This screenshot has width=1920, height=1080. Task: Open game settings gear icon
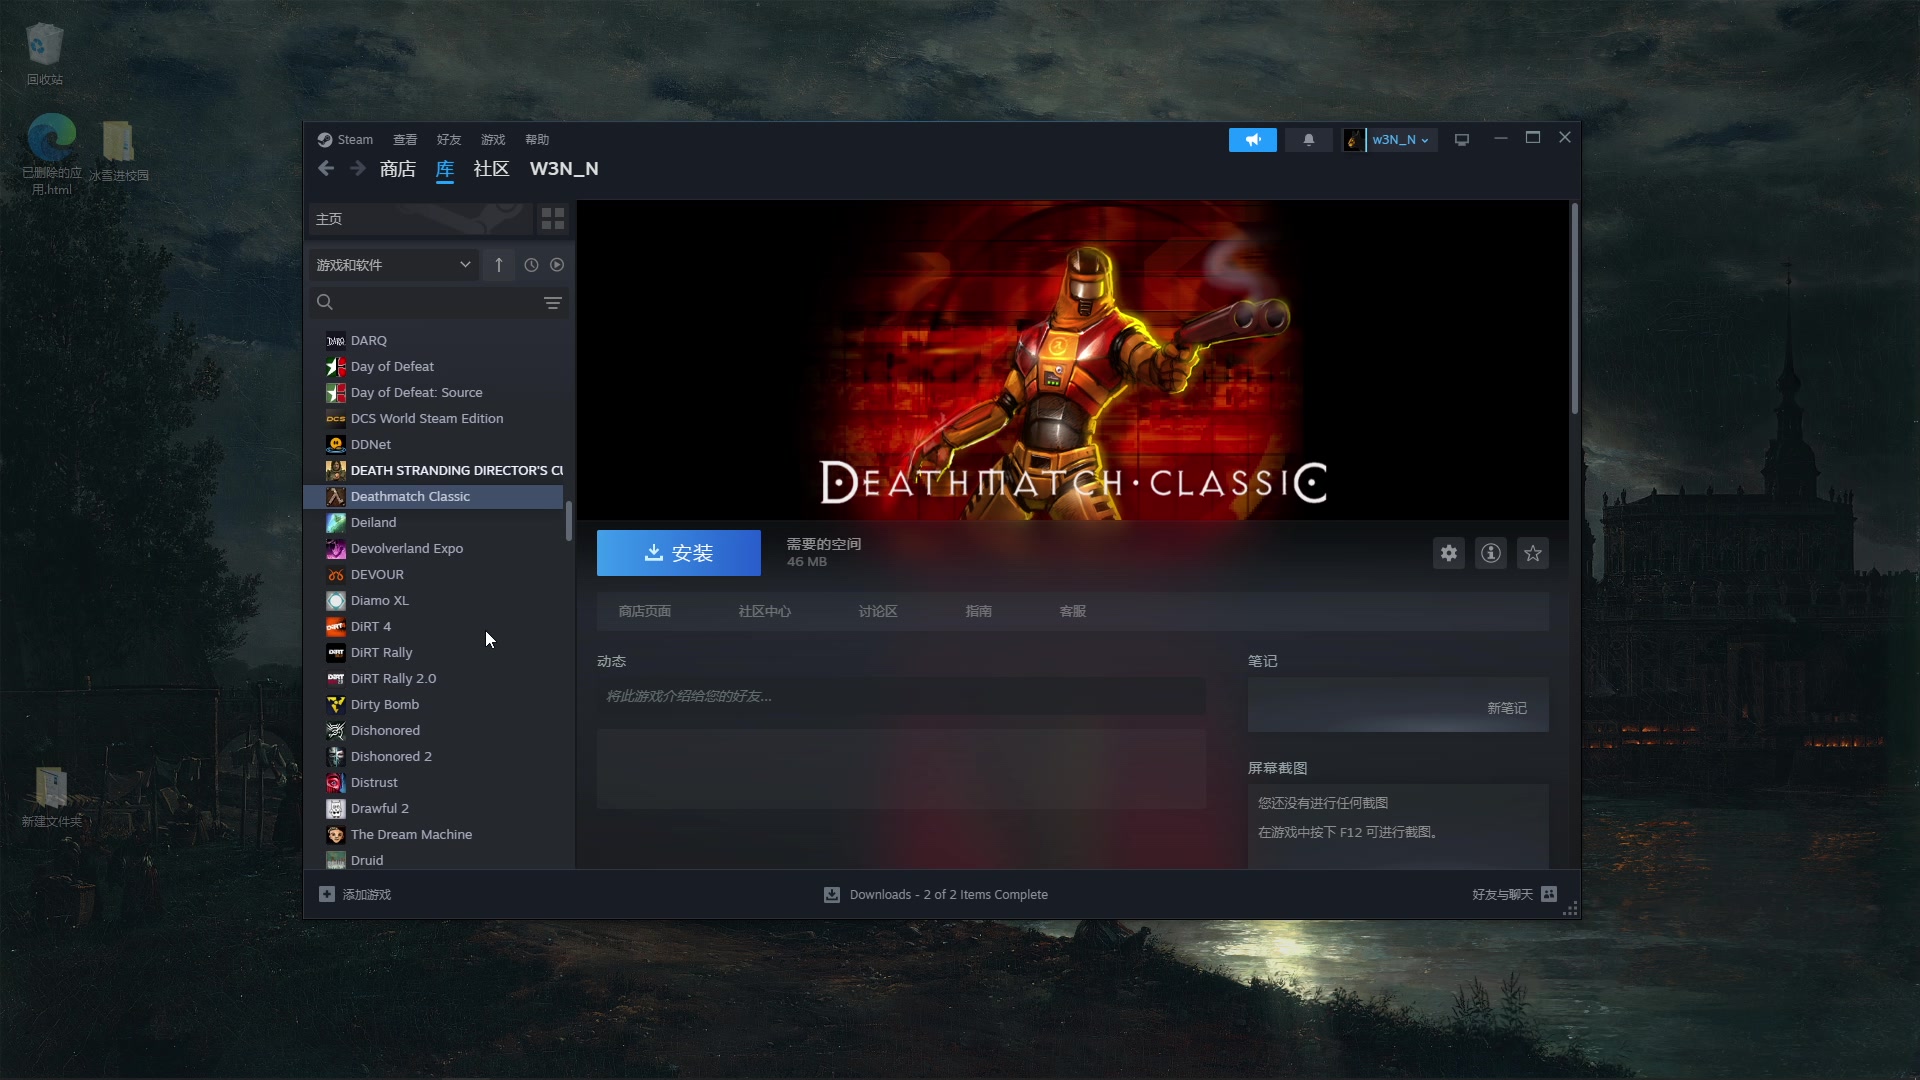(x=1449, y=553)
